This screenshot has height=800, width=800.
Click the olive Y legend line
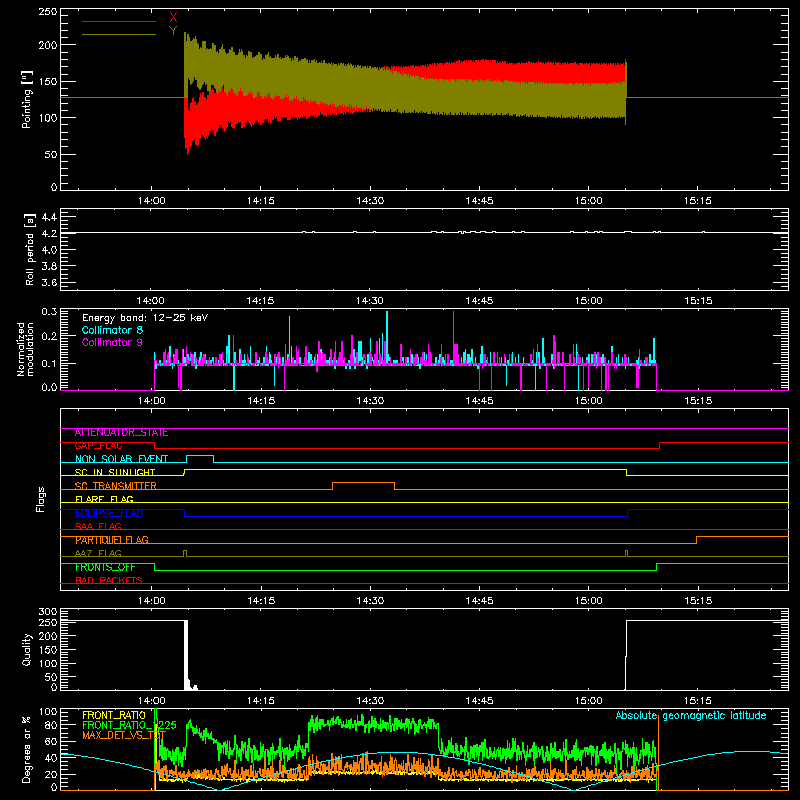point(119,34)
